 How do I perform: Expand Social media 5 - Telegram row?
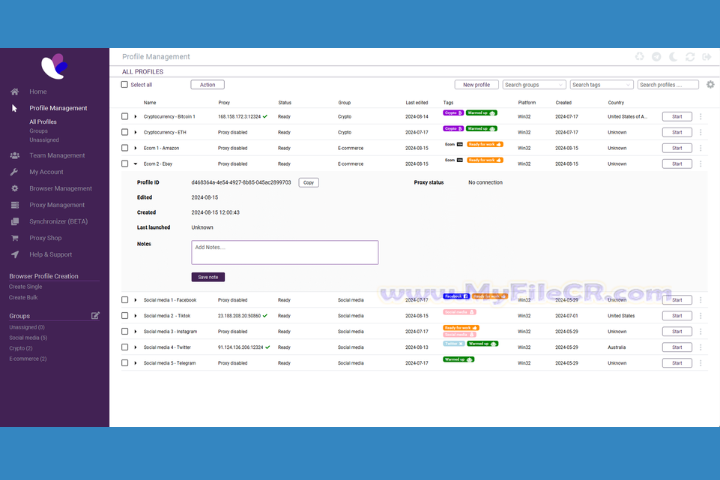click(135, 363)
